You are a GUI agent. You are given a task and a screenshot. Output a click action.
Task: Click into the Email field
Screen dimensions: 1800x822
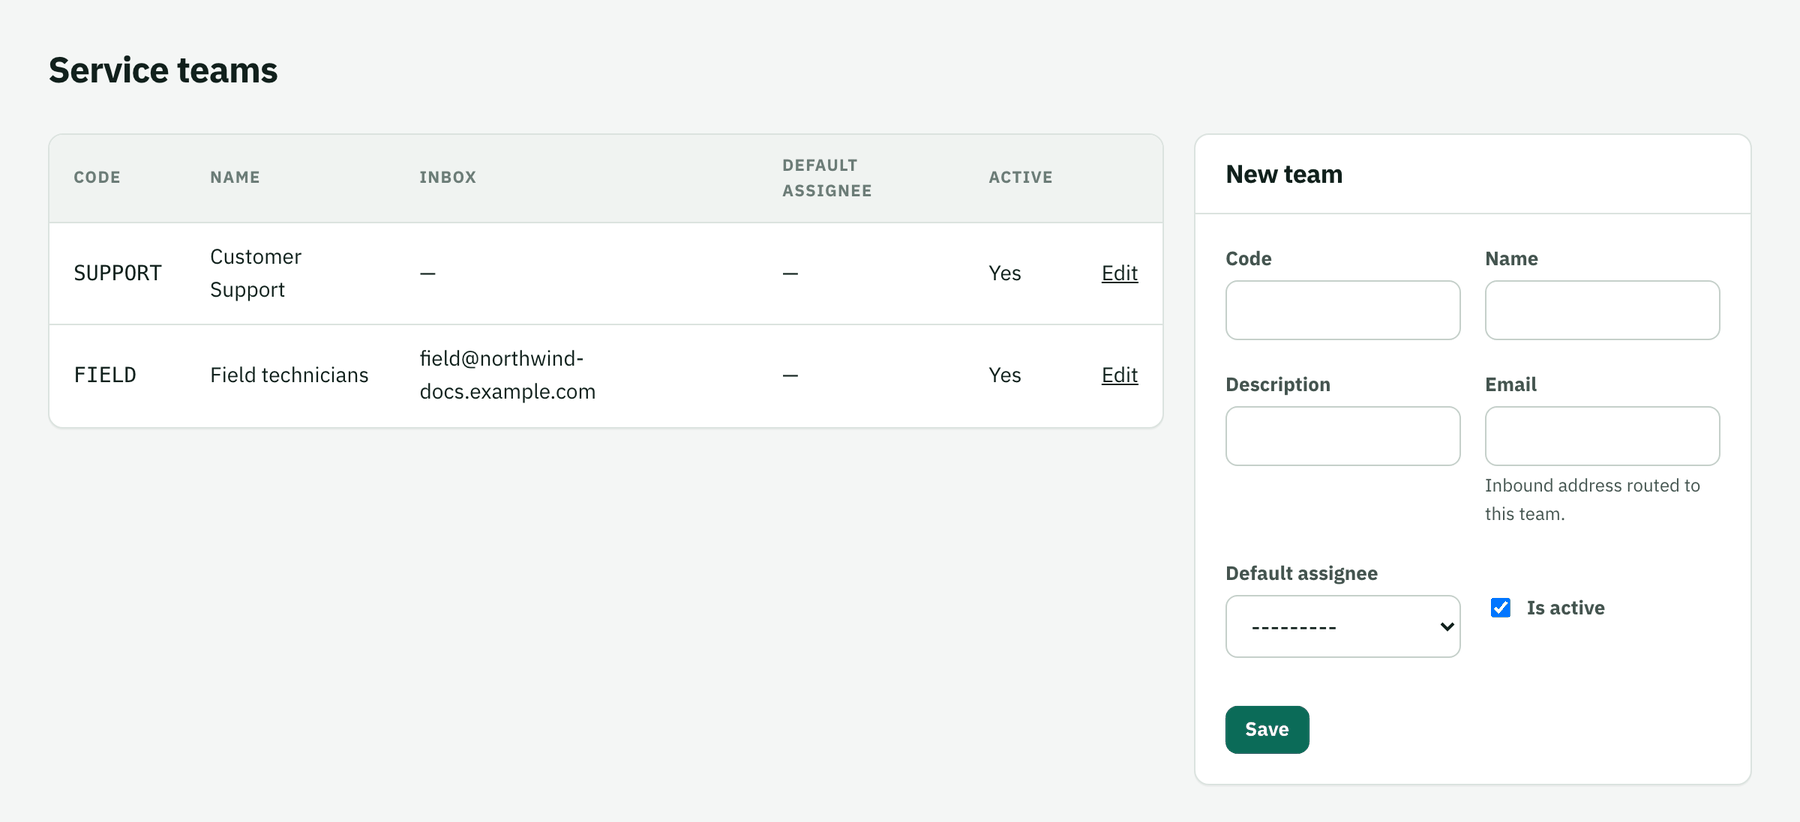[x=1602, y=436]
